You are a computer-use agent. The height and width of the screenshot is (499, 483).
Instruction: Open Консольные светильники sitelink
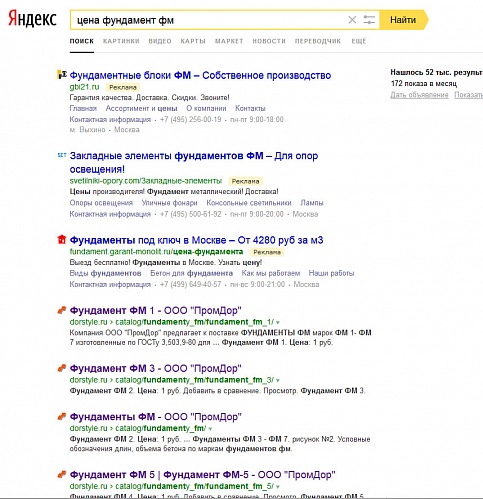click(249, 203)
